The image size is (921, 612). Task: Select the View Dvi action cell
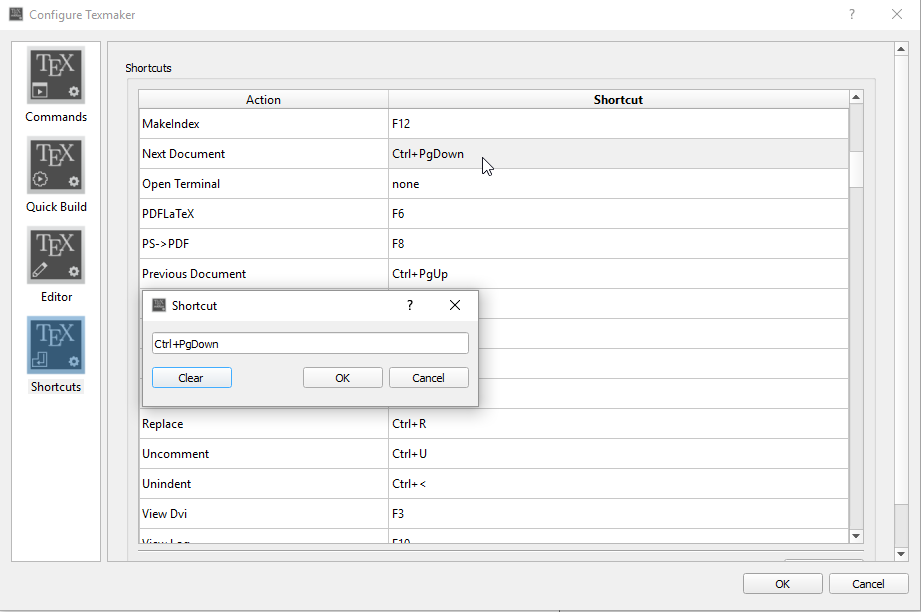(263, 514)
